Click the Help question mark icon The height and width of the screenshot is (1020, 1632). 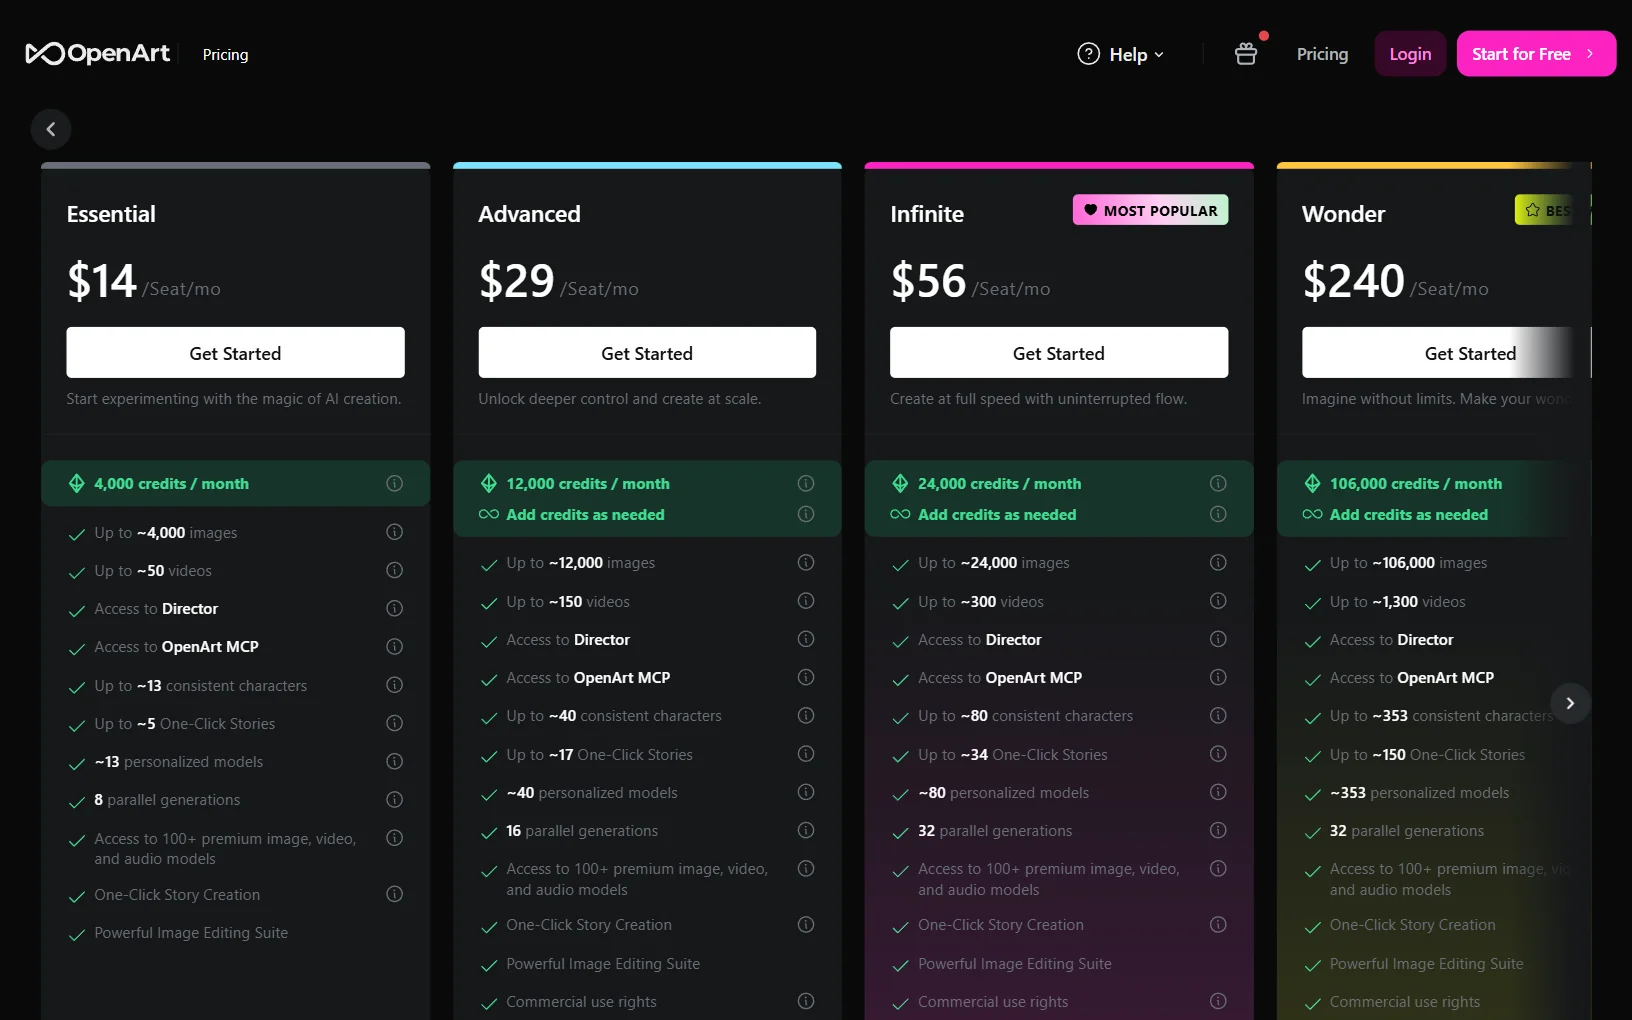[1088, 54]
